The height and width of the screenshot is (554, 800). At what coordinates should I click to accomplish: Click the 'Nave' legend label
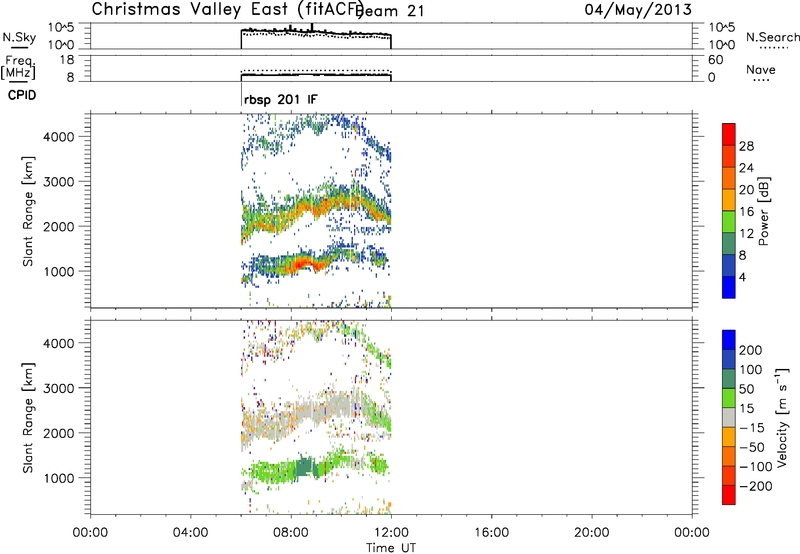(761, 69)
